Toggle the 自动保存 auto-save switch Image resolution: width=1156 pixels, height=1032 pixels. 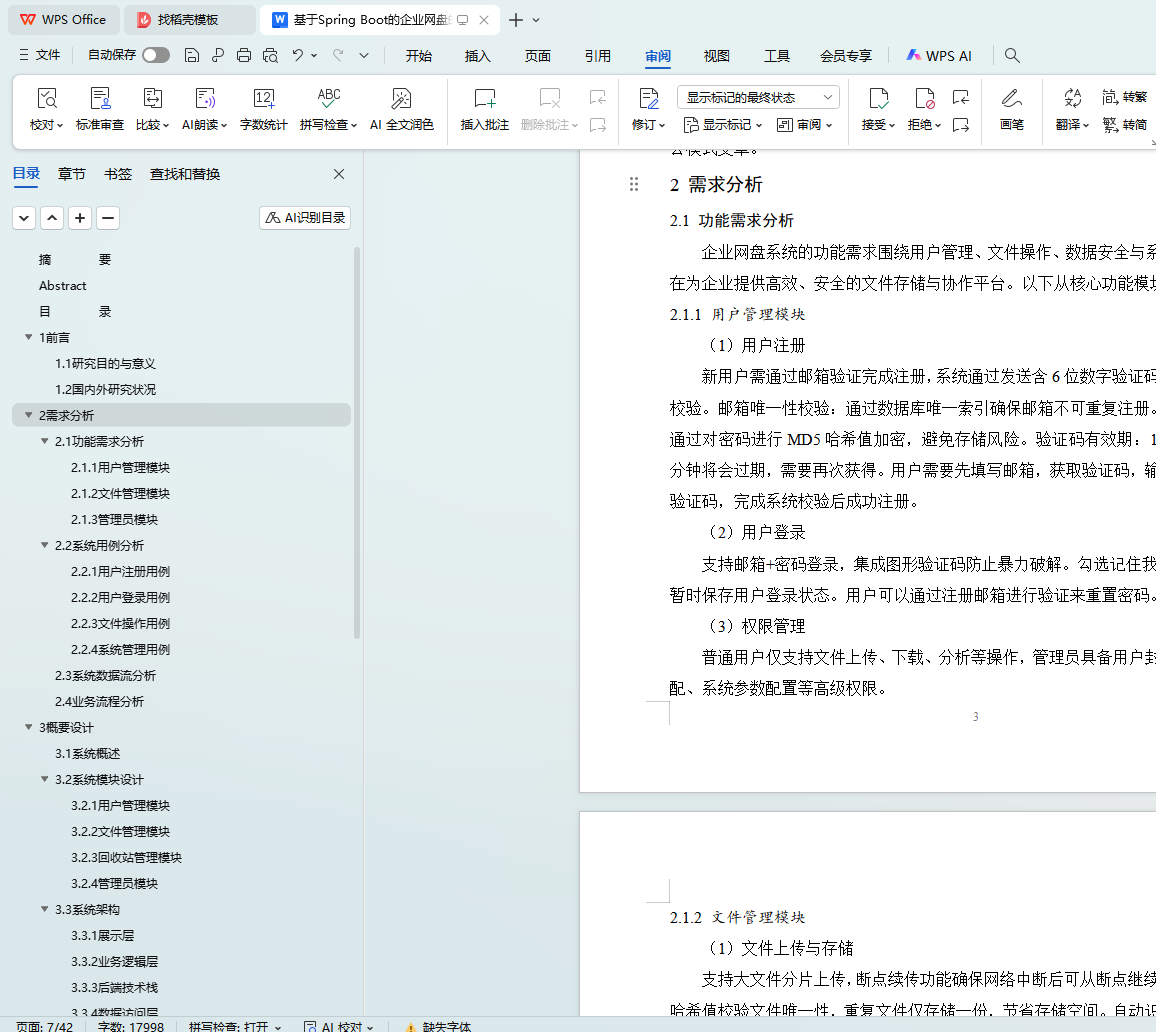pos(156,56)
